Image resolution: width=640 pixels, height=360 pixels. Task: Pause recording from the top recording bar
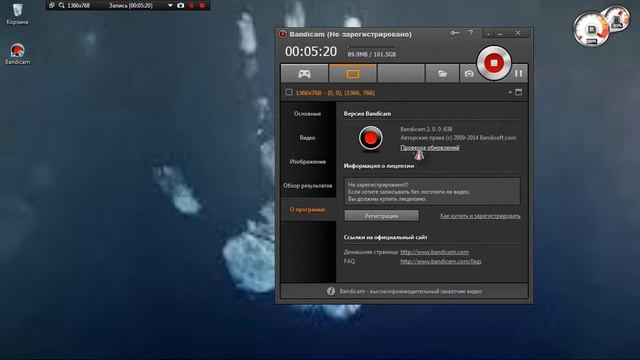[x=191, y=6]
